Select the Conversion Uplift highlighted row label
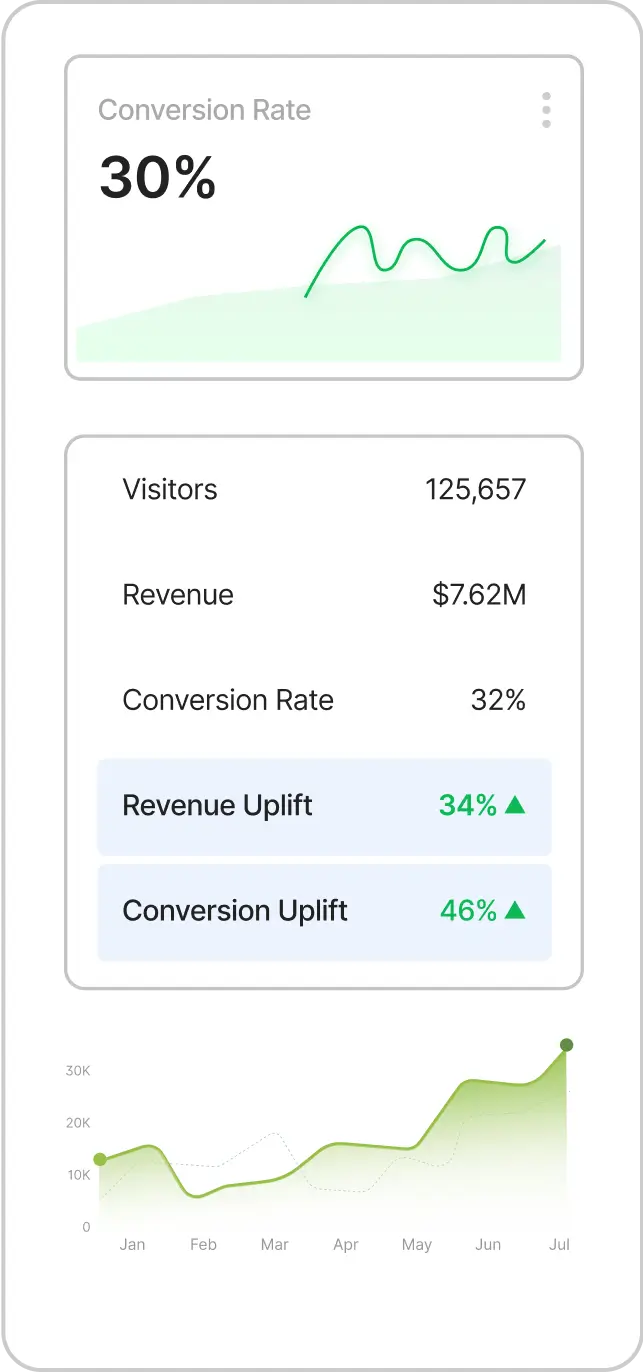Image resolution: width=643 pixels, height=1372 pixels. (235, 911)
